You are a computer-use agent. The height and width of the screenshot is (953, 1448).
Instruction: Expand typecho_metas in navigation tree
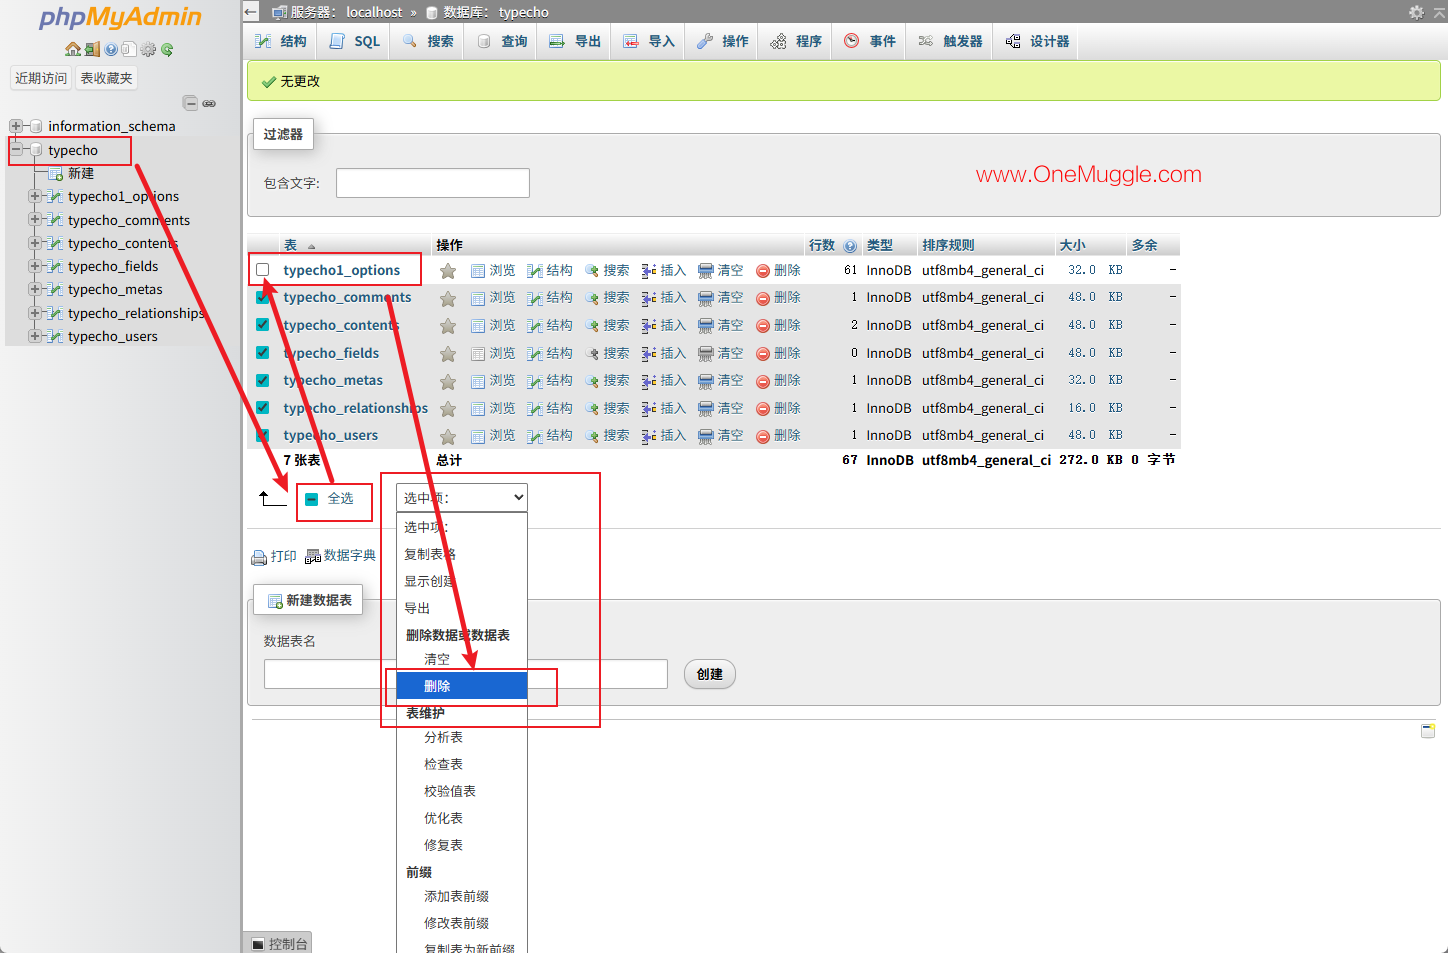35,289
